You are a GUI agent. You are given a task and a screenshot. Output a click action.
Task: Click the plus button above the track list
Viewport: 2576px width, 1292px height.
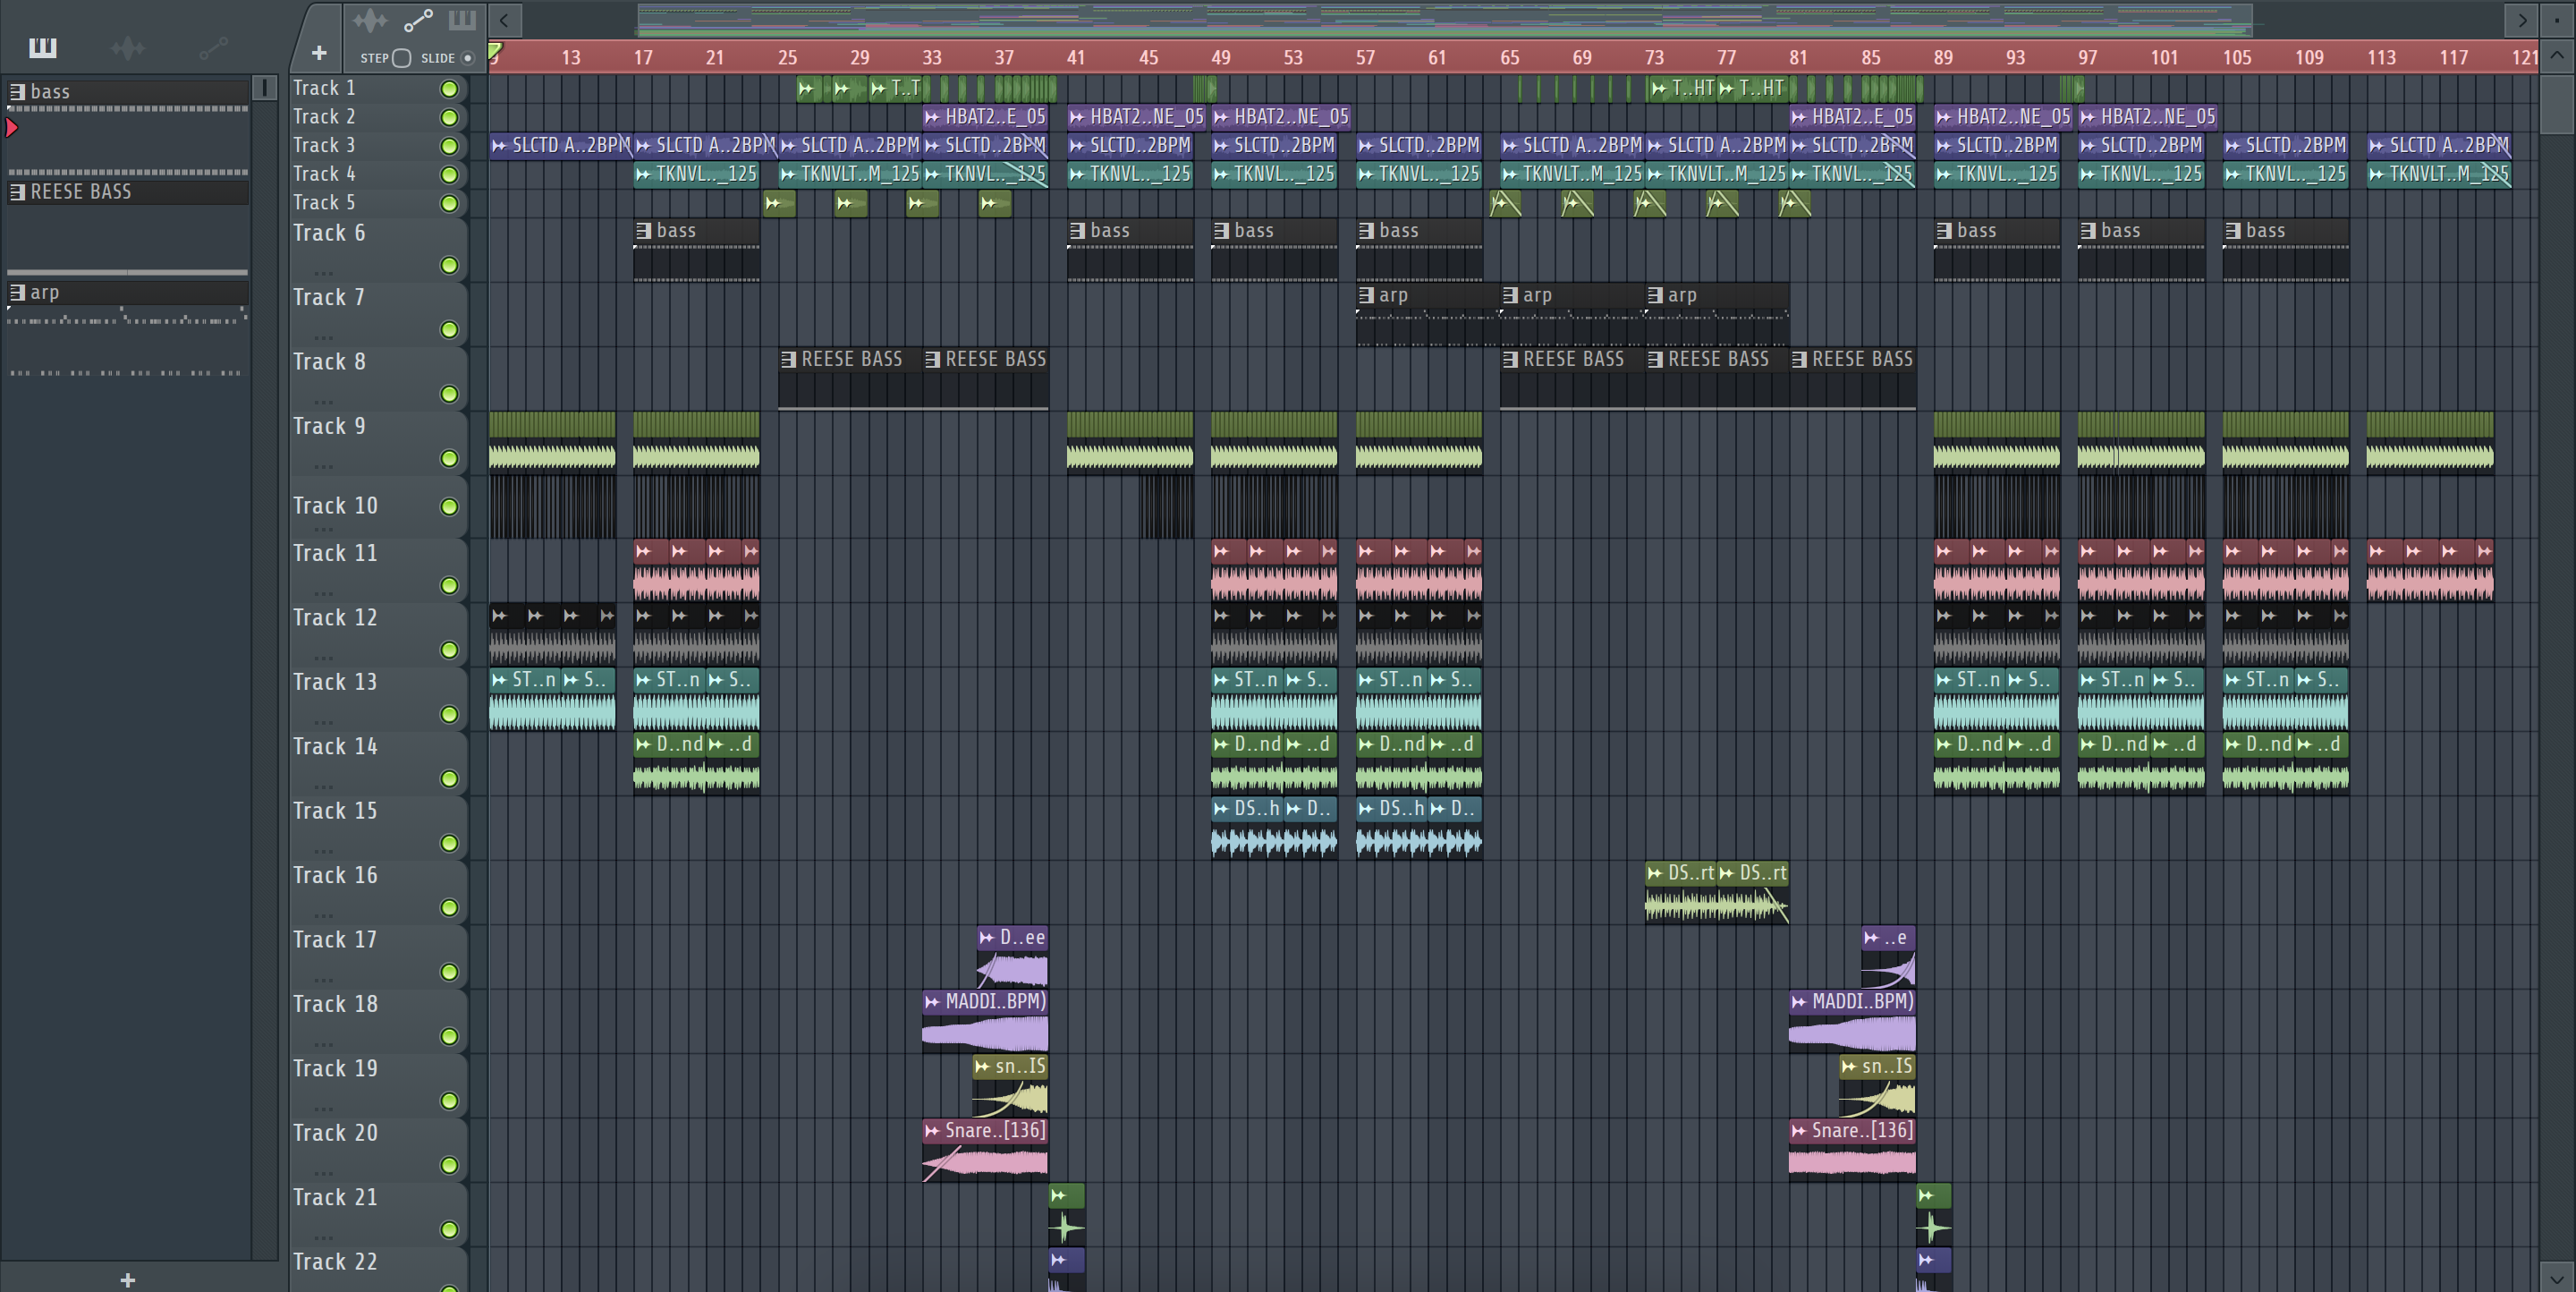[x=319, y=53]
